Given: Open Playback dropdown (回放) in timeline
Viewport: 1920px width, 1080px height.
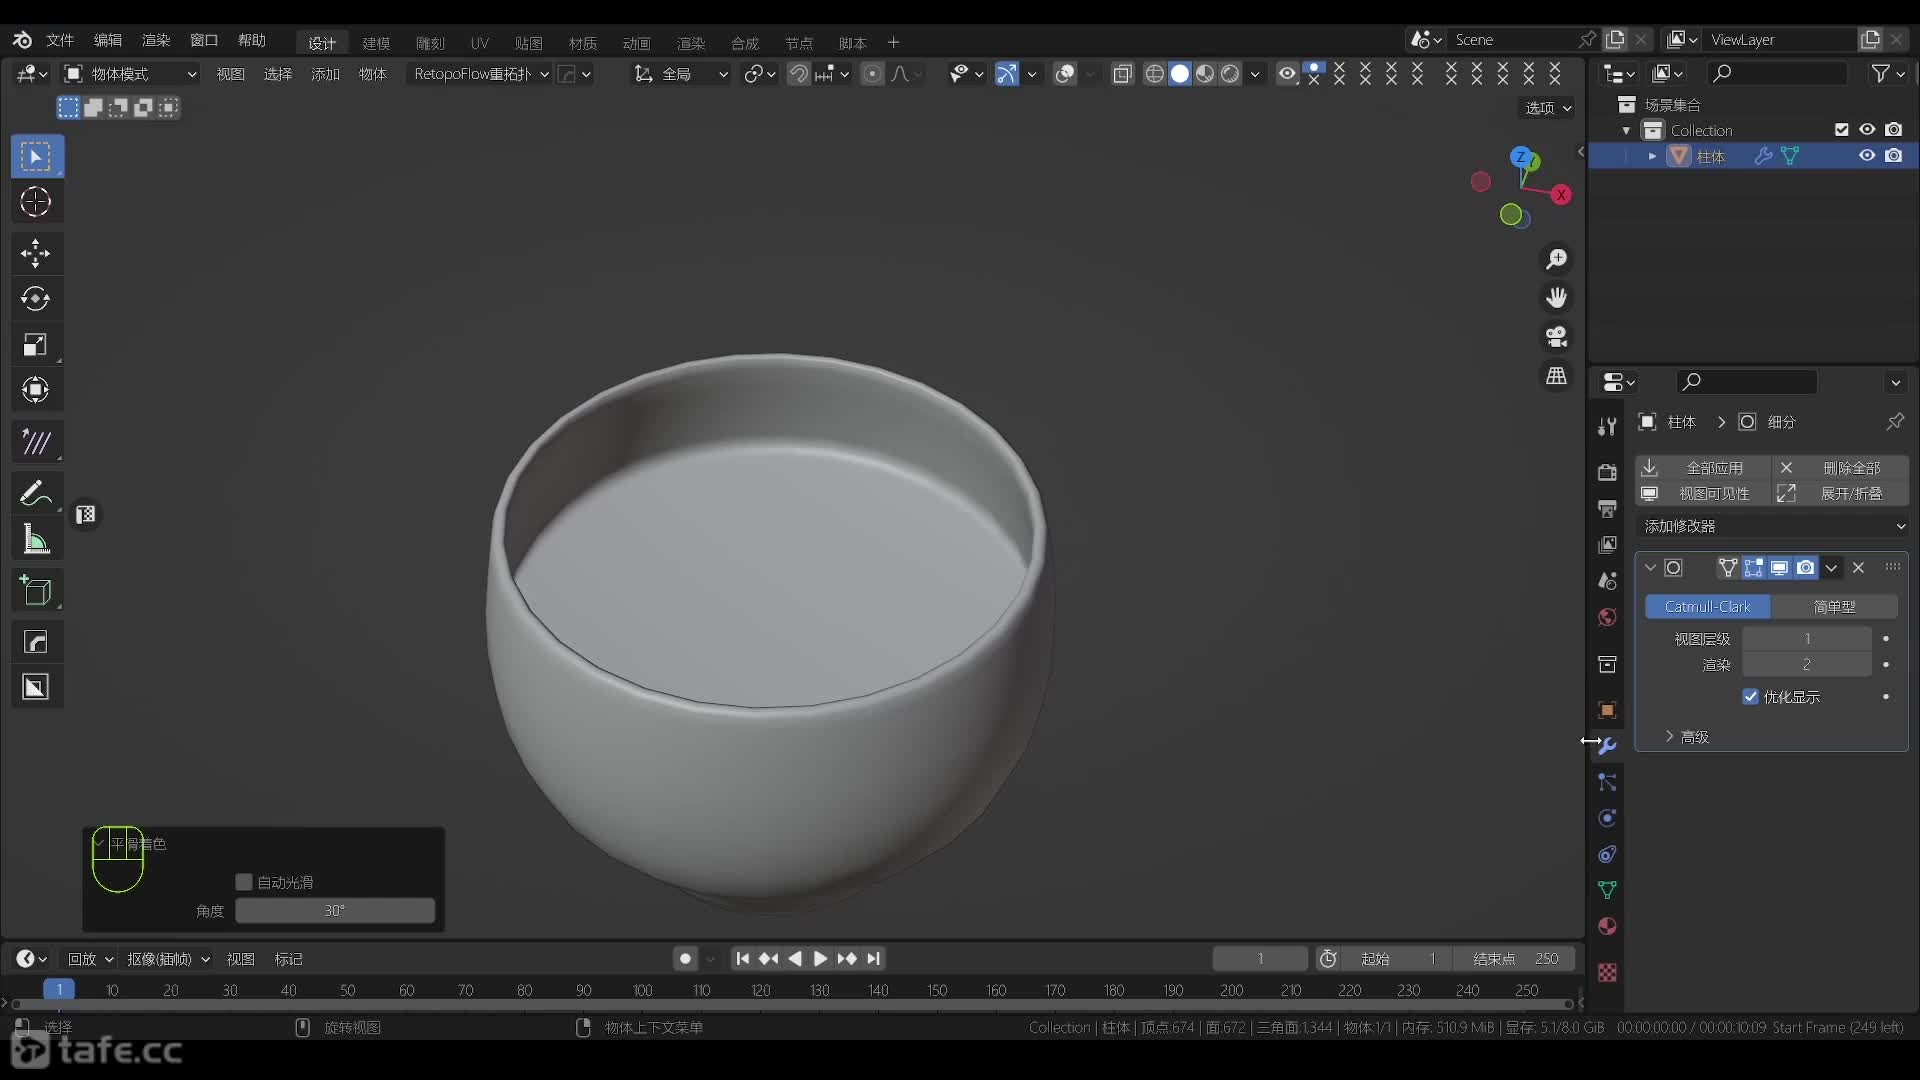Looking at the screenshot, I should 90,959.
